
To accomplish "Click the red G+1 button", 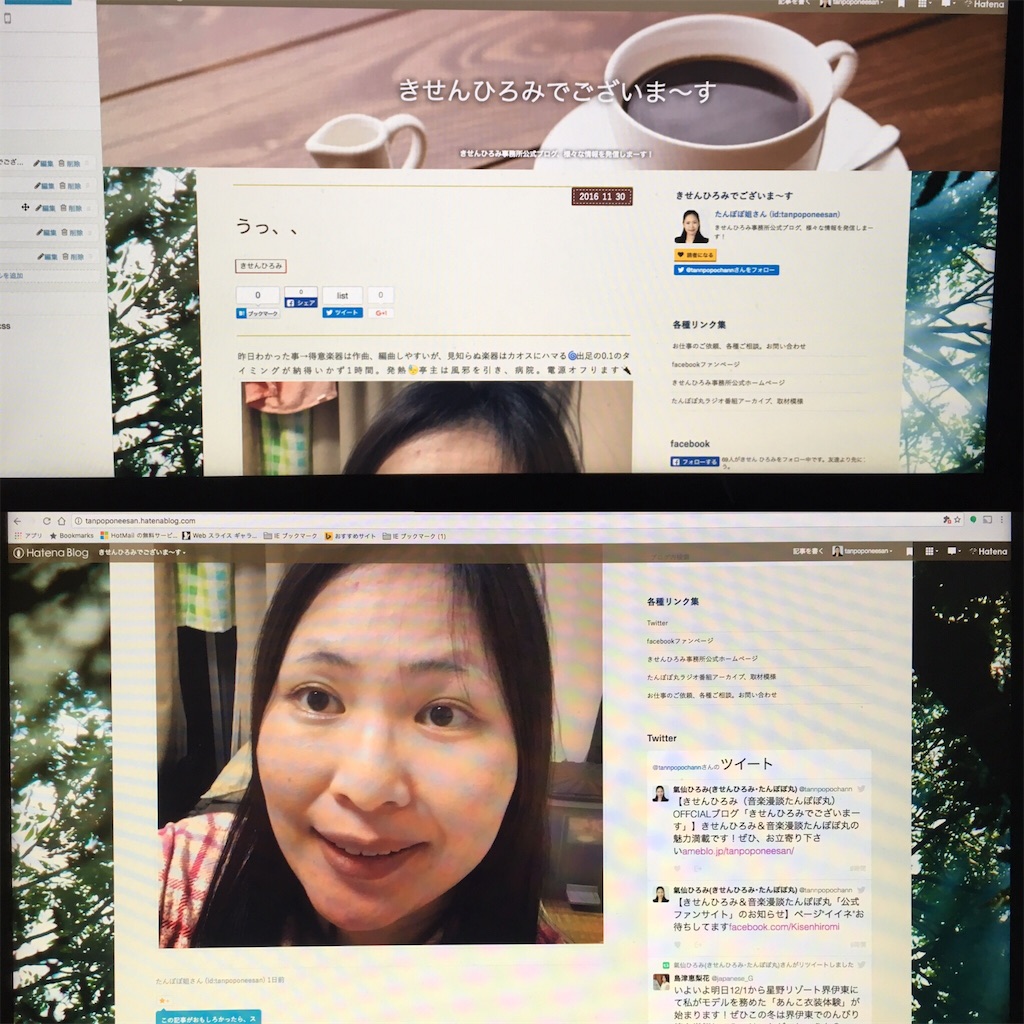I will 380,313.
